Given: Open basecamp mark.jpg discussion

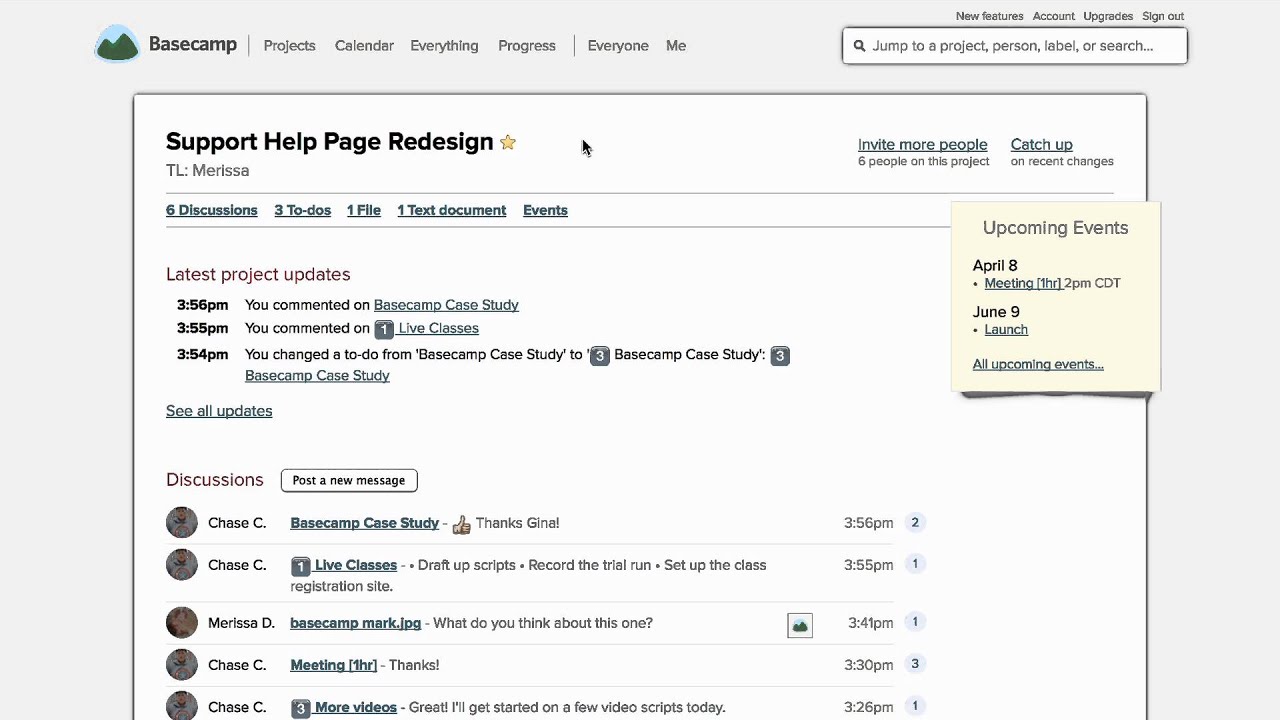Looking at the screenshot, I should 356,623.
